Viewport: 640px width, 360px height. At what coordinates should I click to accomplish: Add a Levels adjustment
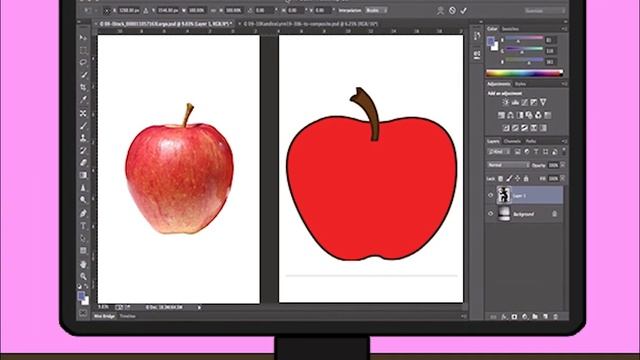point(516,102)
